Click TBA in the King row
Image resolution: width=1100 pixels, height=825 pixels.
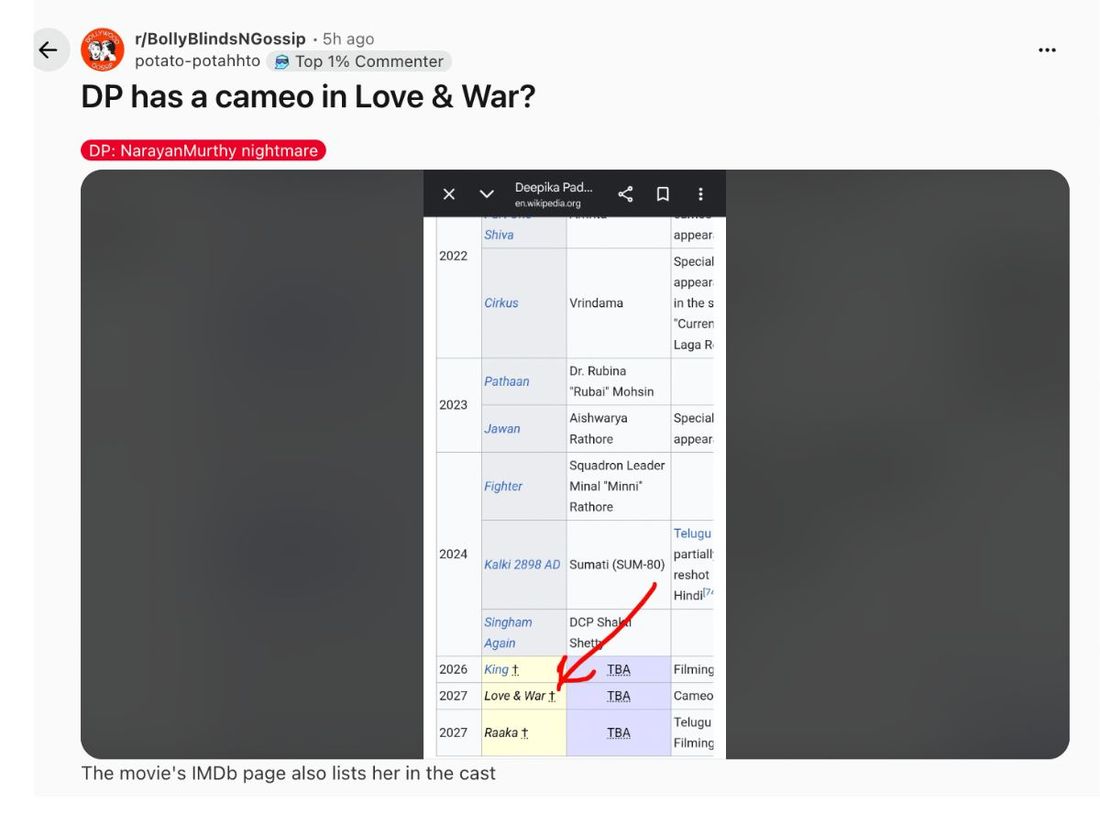click(x=618, y=669)
